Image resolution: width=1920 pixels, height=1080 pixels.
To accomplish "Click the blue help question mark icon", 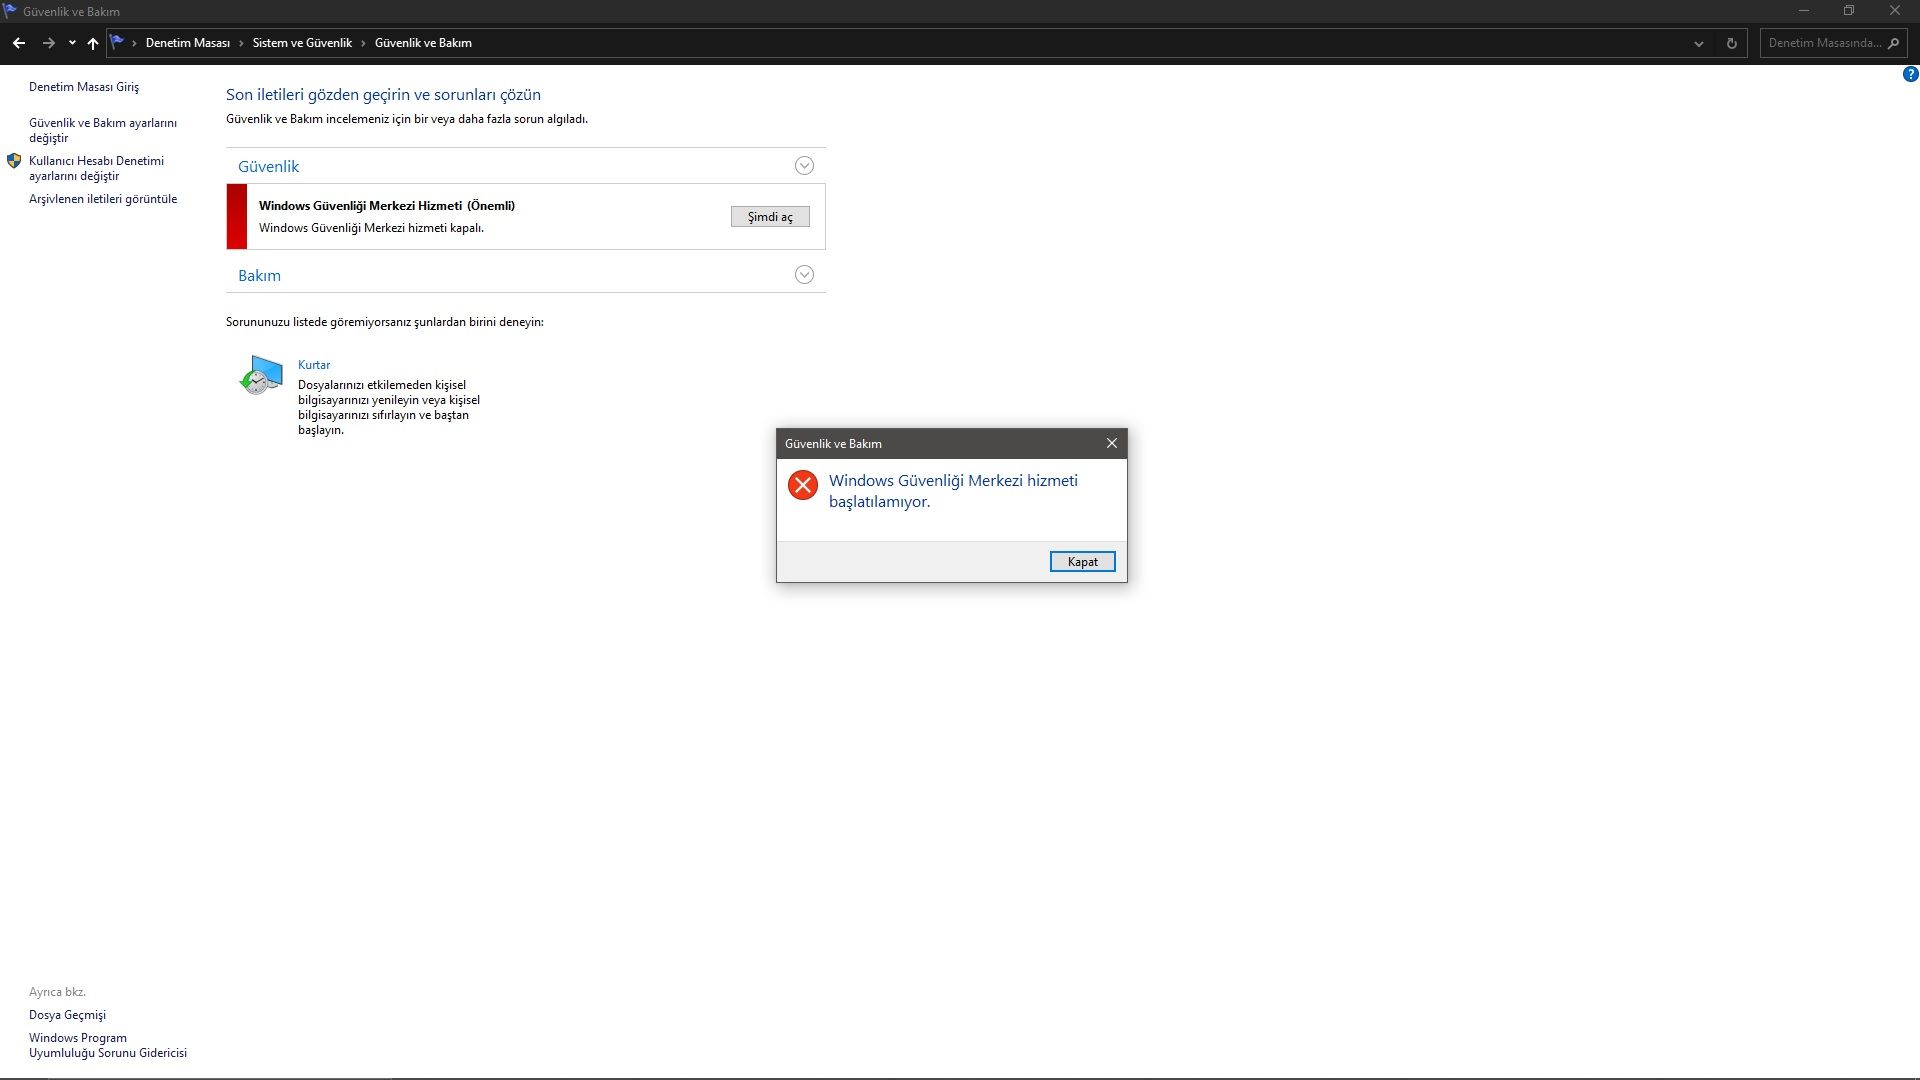I will (x=1910, y=74).
